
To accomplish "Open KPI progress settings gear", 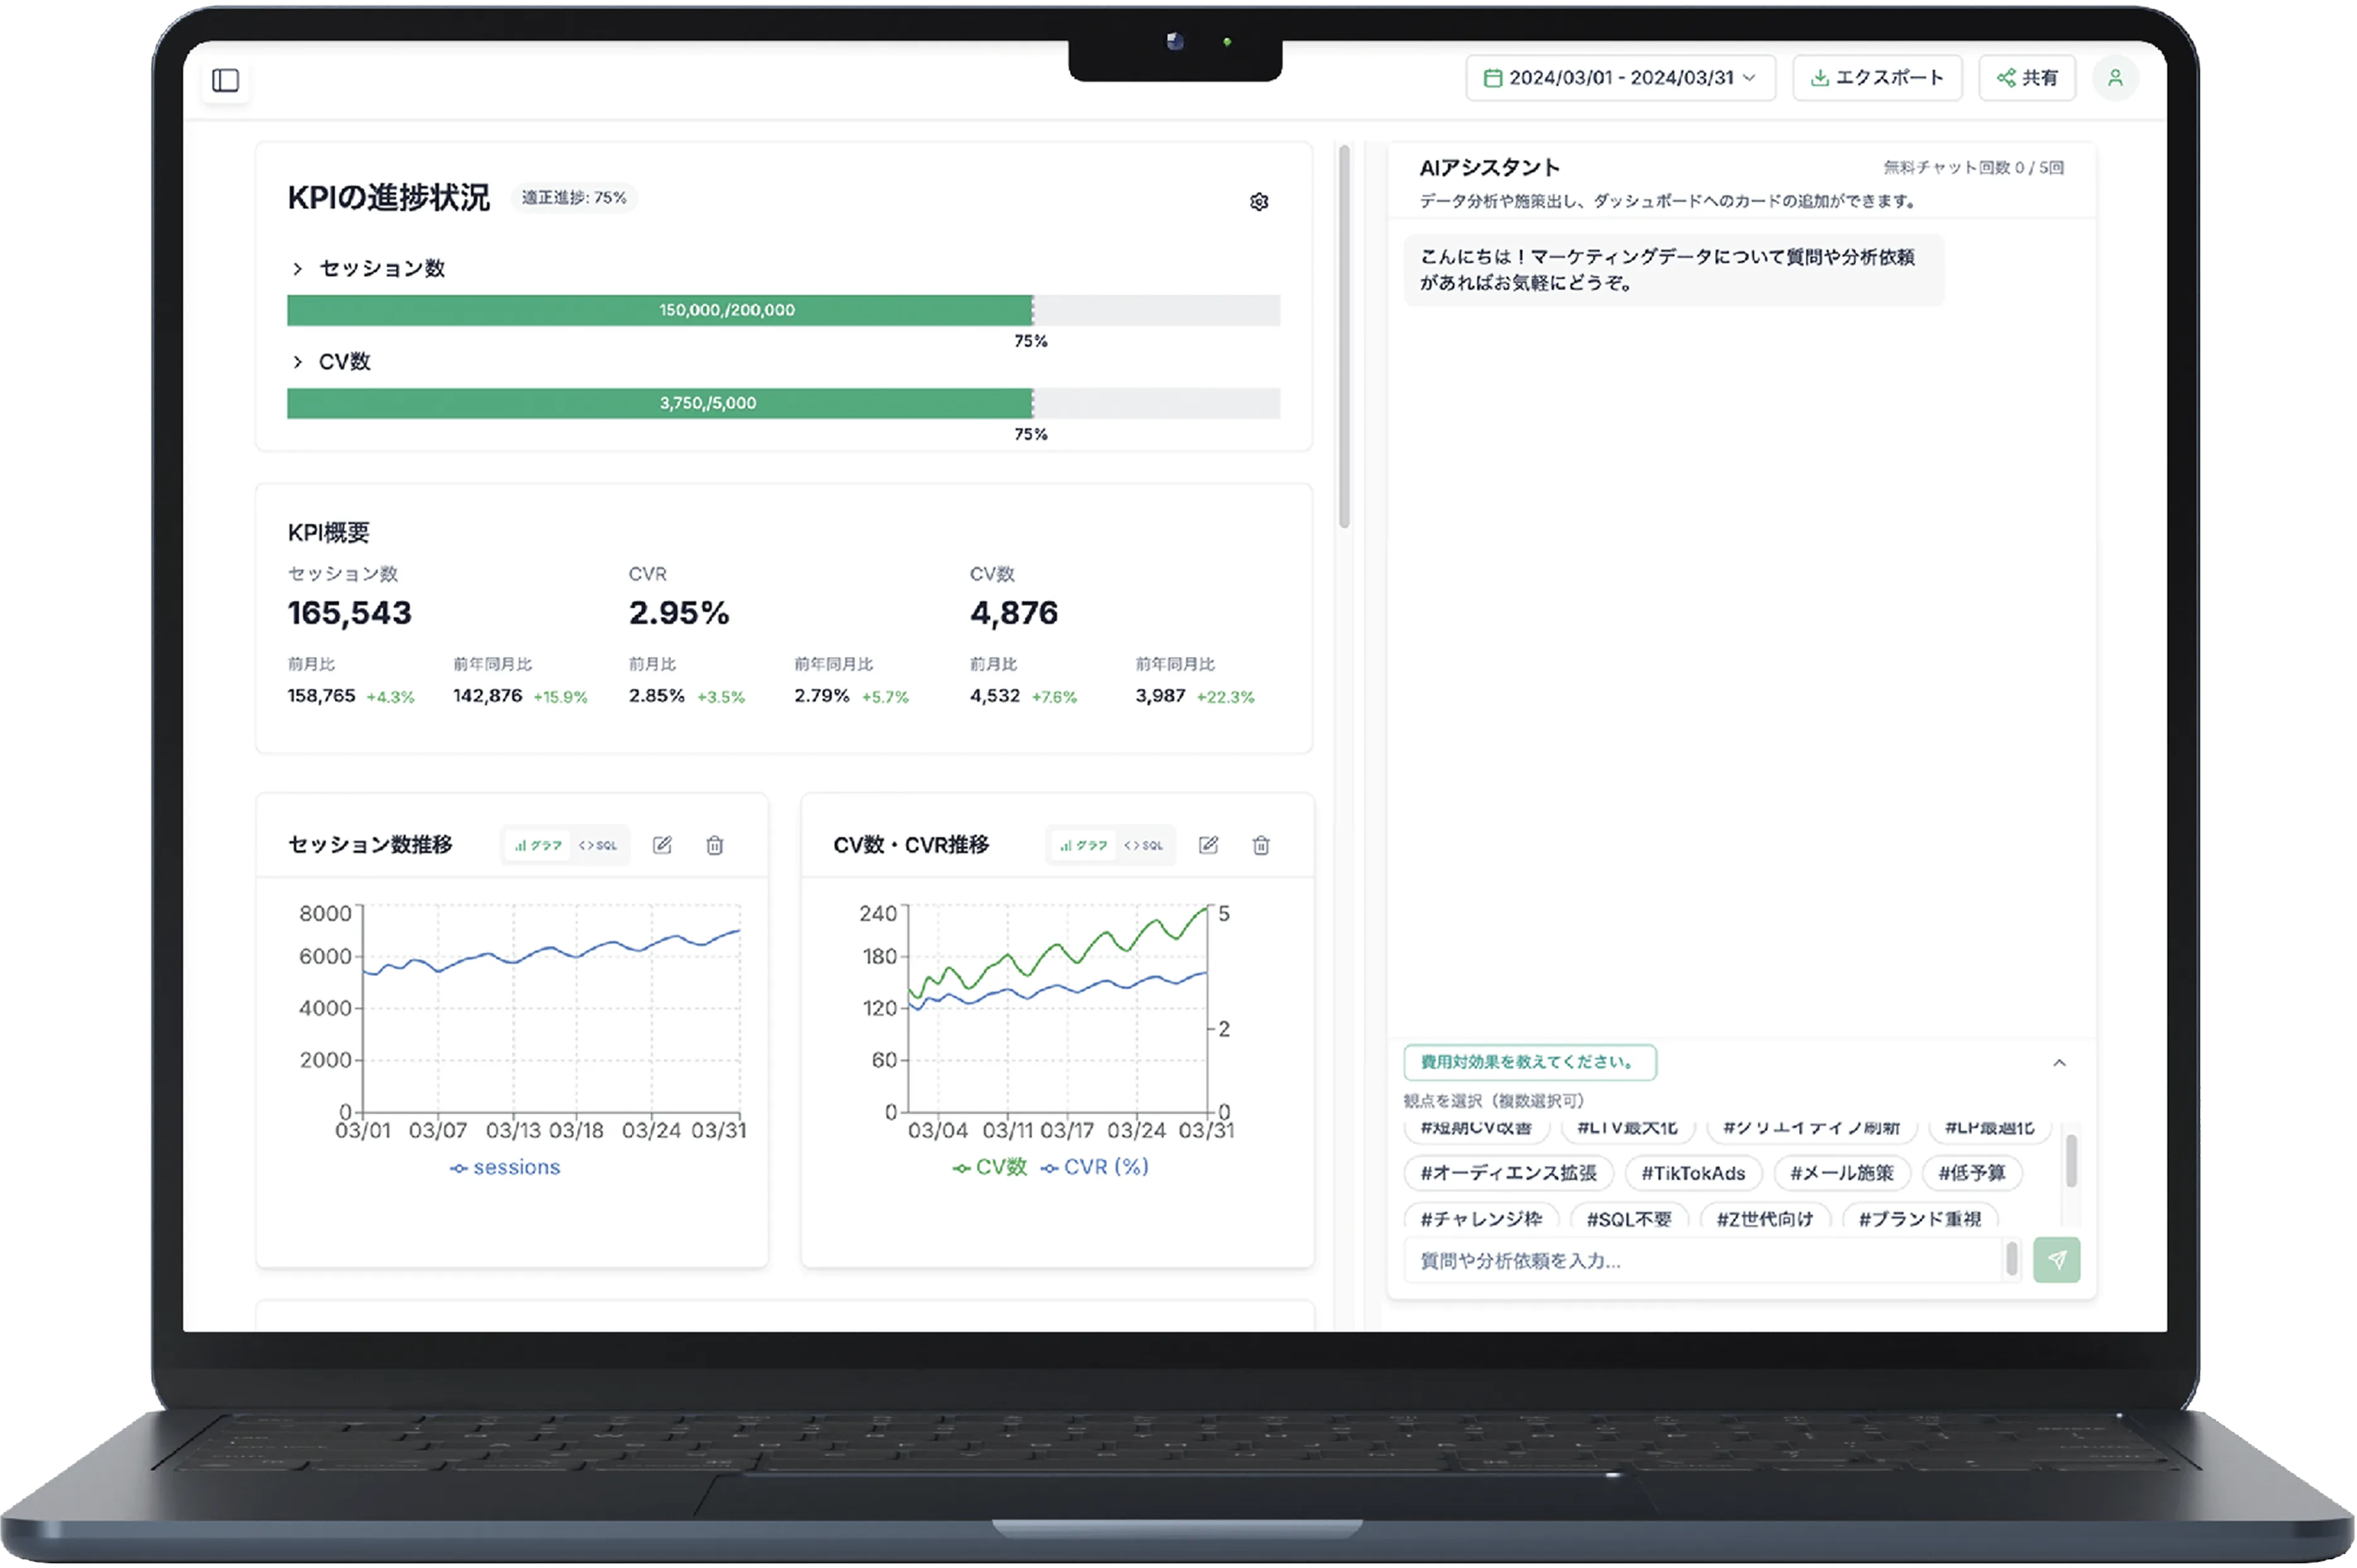I will point(1259,202).
